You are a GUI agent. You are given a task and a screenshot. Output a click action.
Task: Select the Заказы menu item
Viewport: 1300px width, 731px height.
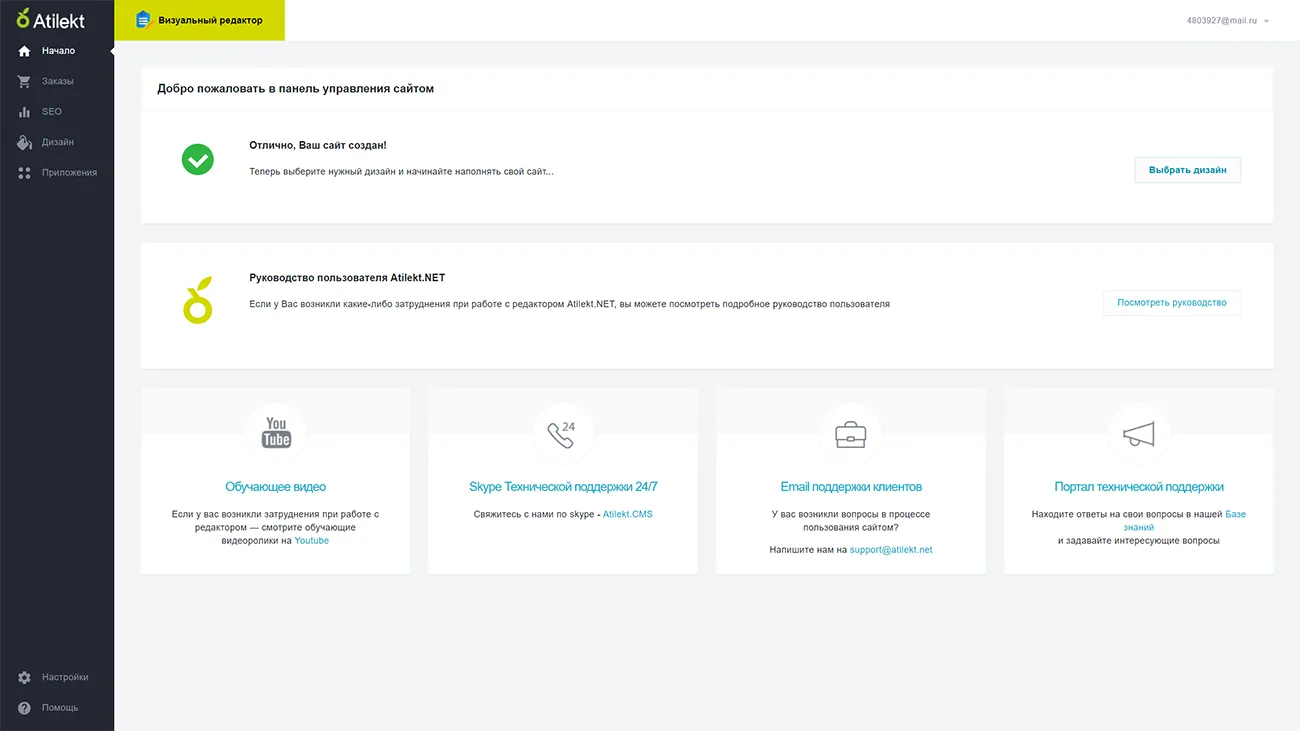57,81
